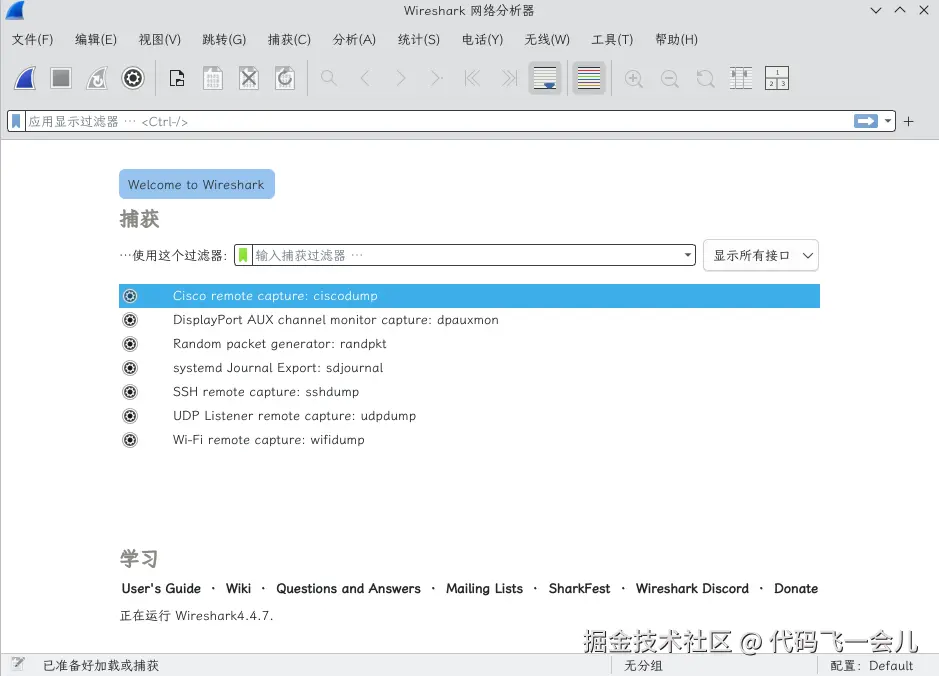Image resolution: width=939 pixels, height=676 pixels.
Task: Select Cisco remote capture: ciscodump interface
Action: click(x=469, y=296)
